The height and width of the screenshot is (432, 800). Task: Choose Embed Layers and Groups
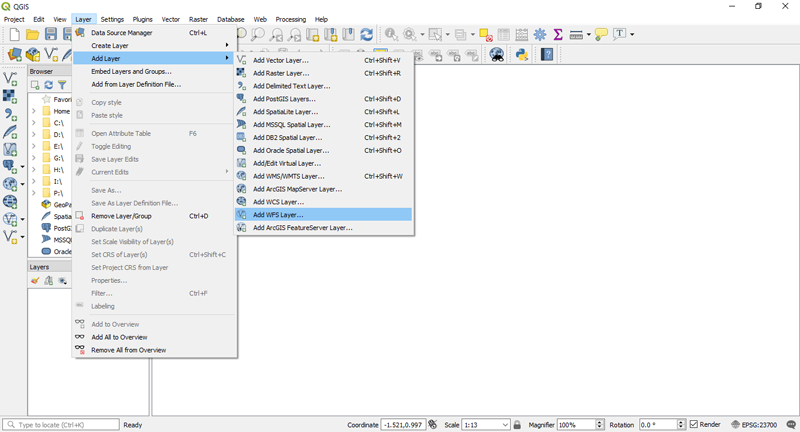(155, 71)
